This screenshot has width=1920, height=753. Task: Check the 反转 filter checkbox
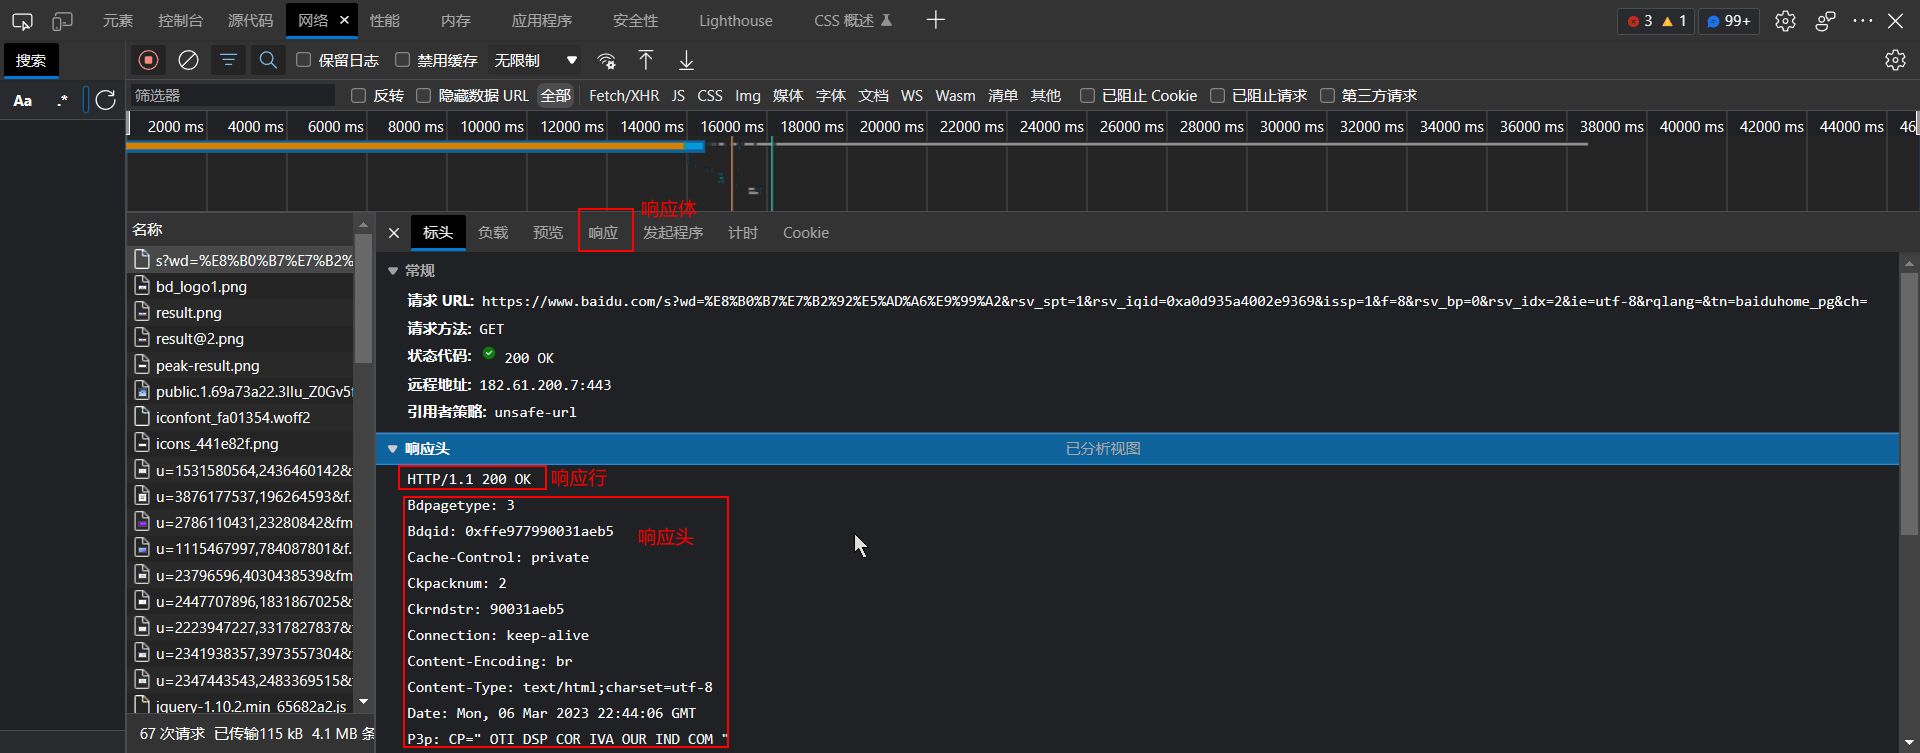[358, 96]
